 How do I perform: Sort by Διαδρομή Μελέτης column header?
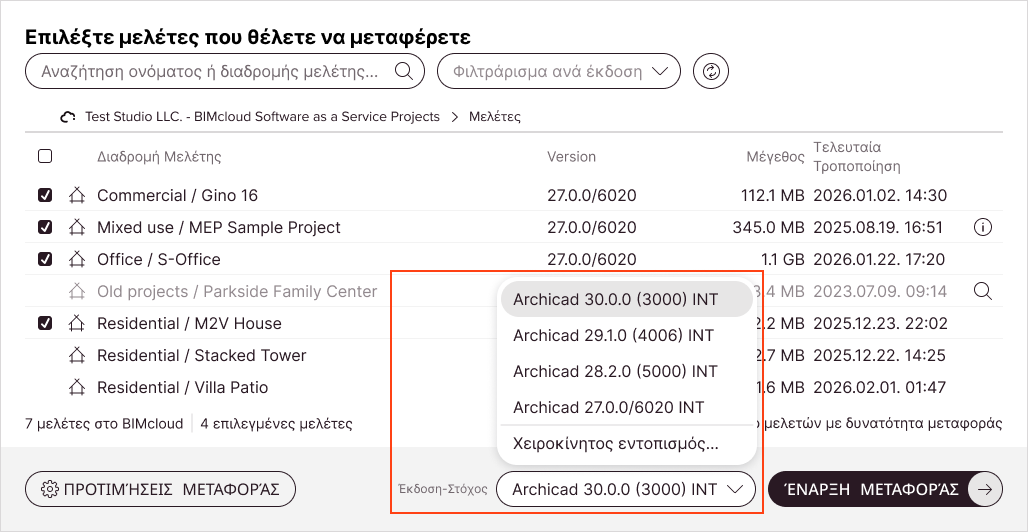(x=159, y=157)
